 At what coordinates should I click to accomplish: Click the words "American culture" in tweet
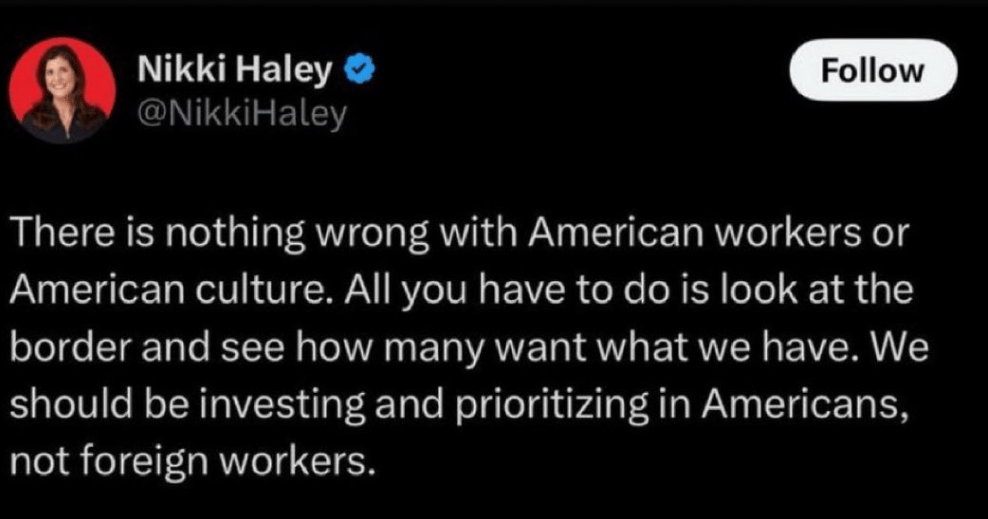click(169, 290)
